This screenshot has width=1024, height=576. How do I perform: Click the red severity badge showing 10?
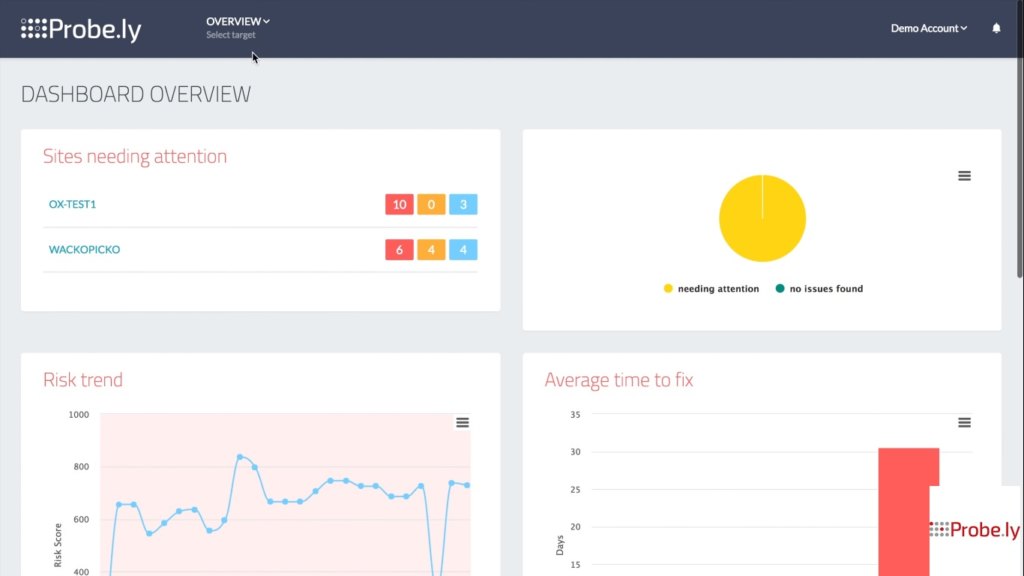point(399,203)
